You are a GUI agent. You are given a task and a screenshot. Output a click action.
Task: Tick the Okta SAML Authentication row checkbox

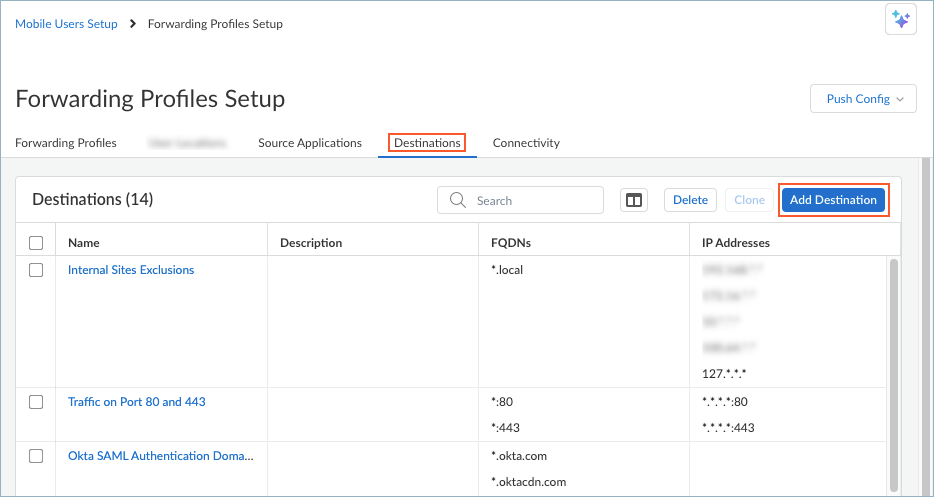click(x=36, y=456)
